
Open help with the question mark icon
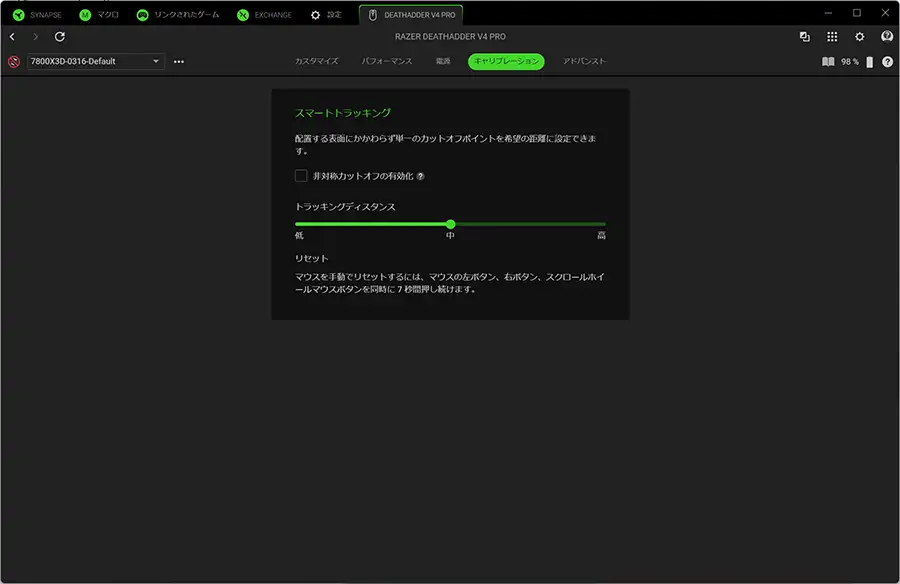click(x=887, y=61)
